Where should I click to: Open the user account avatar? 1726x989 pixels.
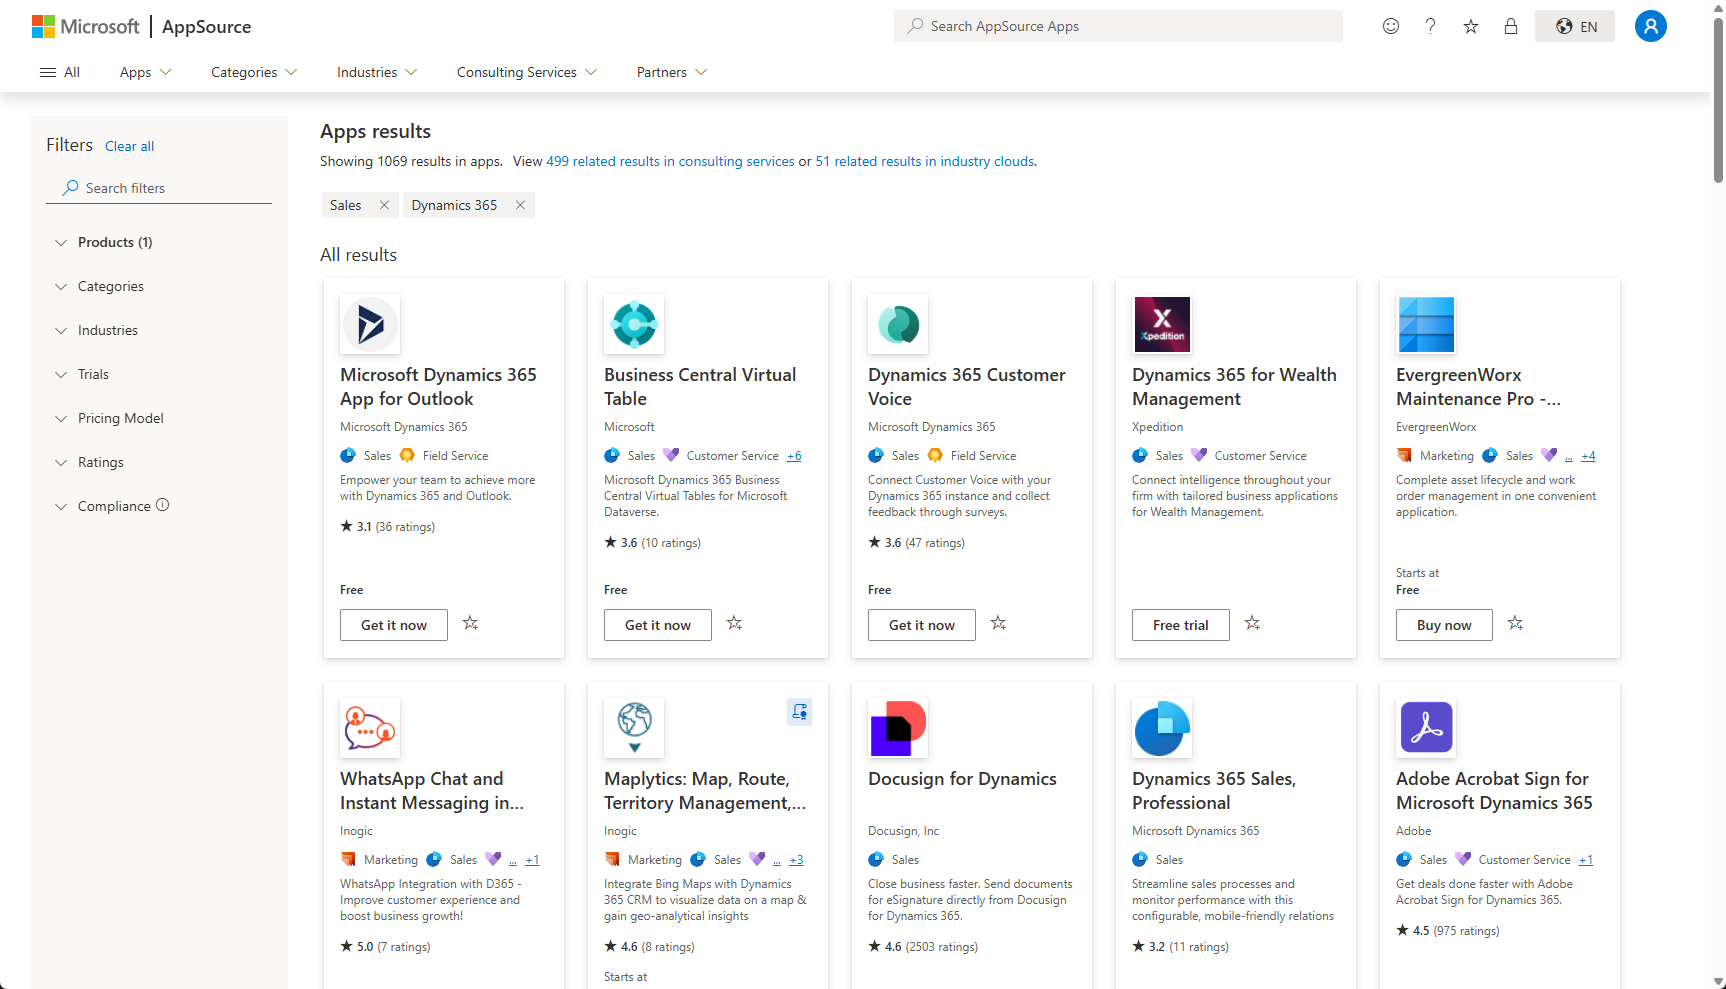click(x=1651, y=26)
